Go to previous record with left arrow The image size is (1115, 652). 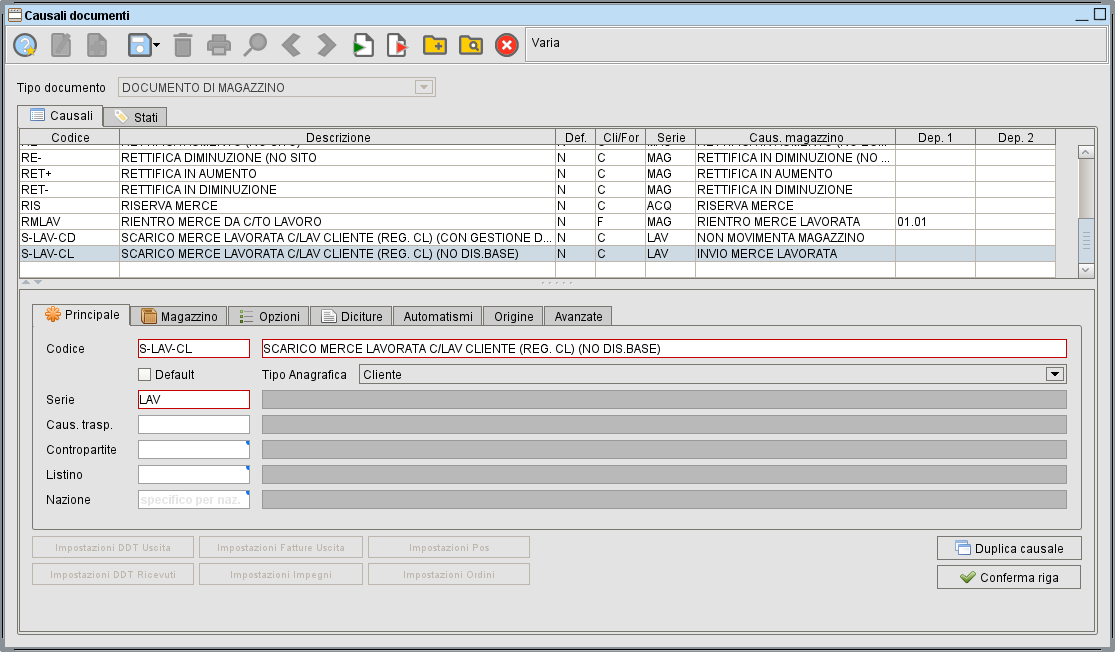pyautogui.click(x=291, y=45)
